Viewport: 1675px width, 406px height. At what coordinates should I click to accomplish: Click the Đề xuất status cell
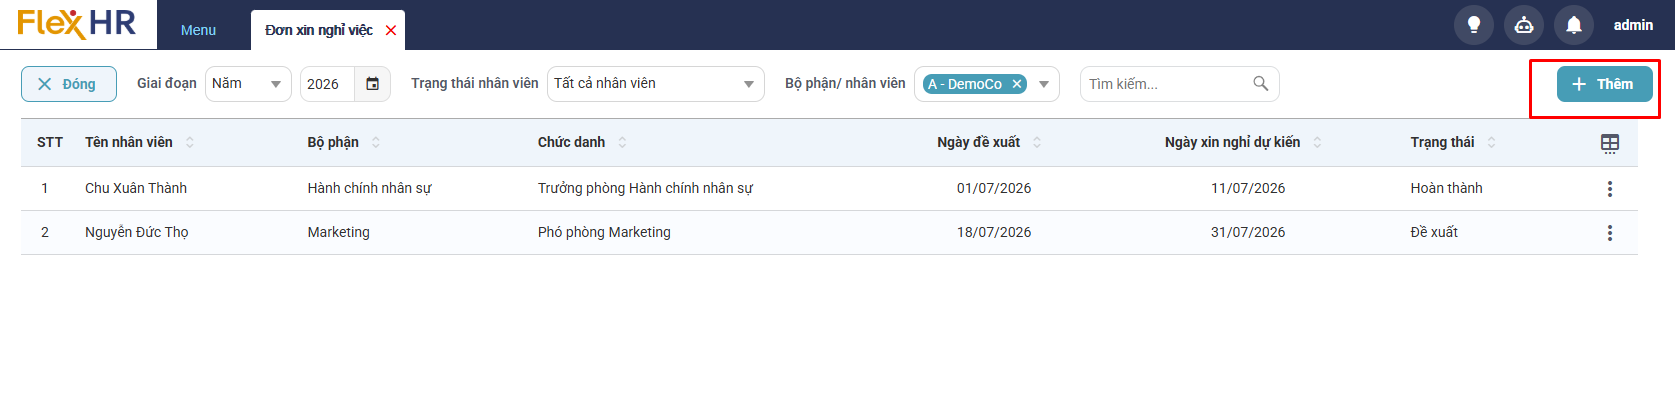pyautogui.click(x=1434, y=232)
